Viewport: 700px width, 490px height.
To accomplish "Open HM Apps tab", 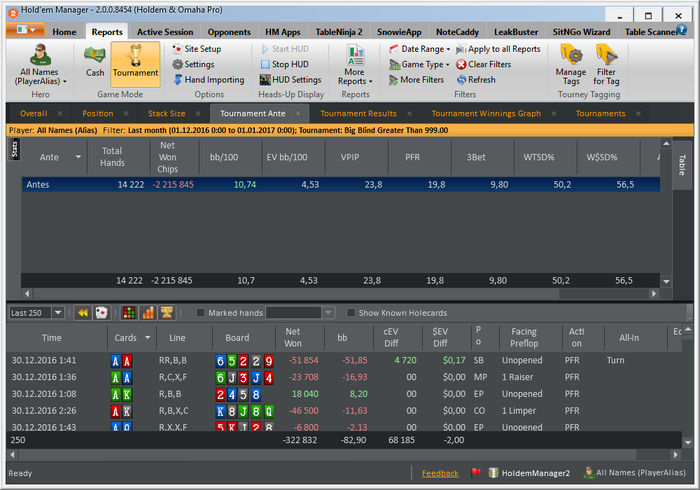I will [x=283, y=32].
